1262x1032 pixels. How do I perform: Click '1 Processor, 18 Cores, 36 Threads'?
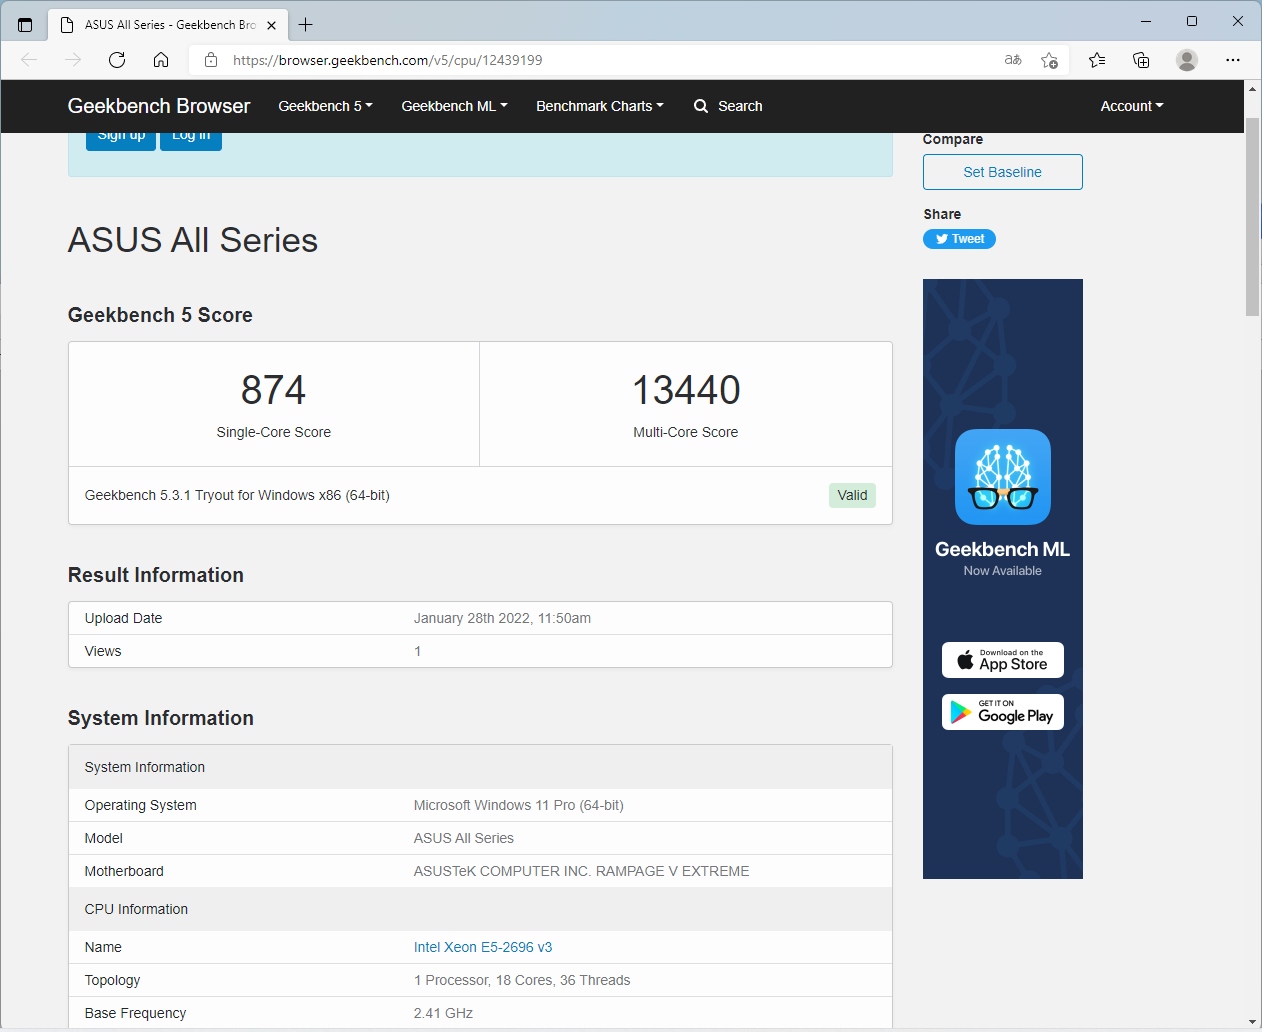tap(522, 980)
